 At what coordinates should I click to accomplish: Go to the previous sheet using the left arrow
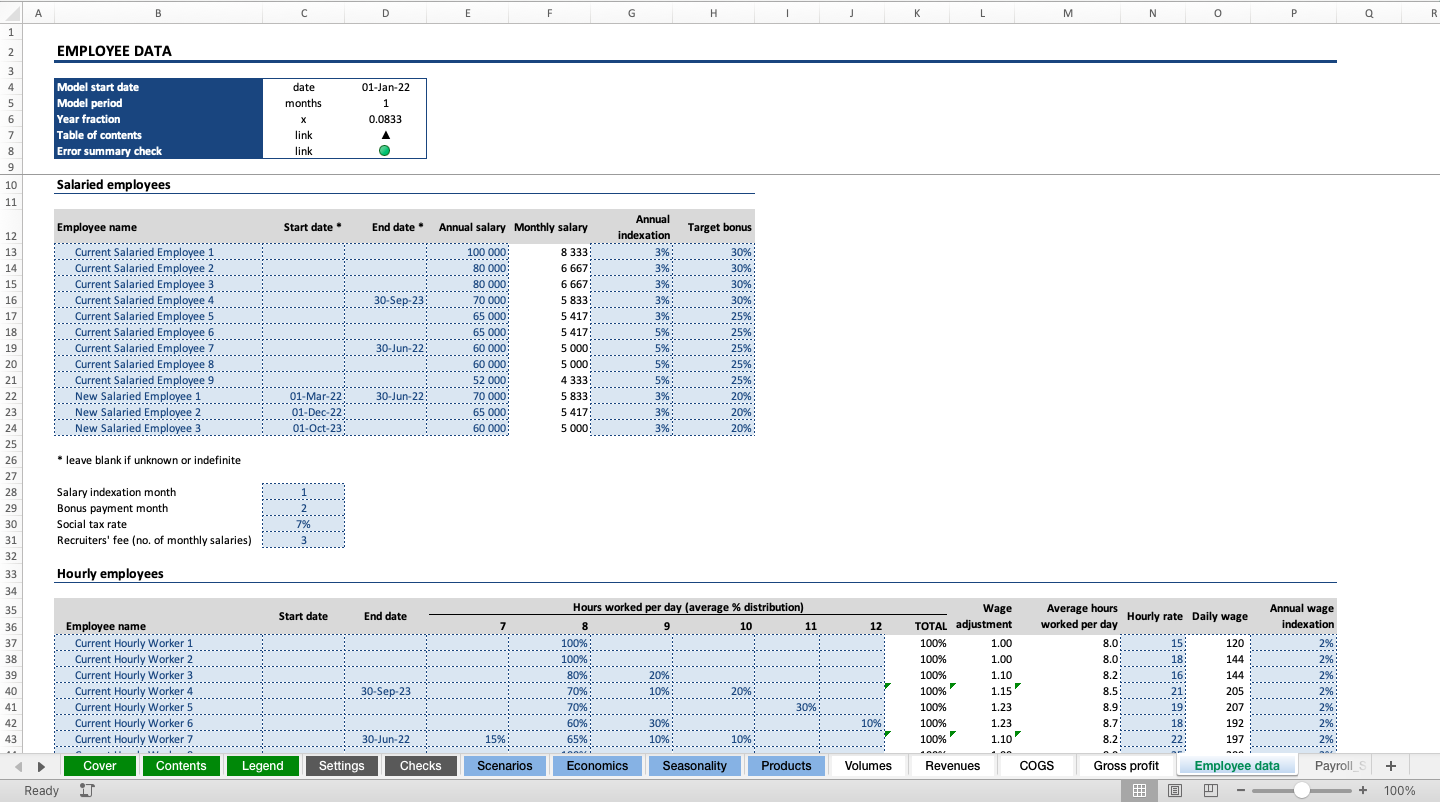pos(19,766)
